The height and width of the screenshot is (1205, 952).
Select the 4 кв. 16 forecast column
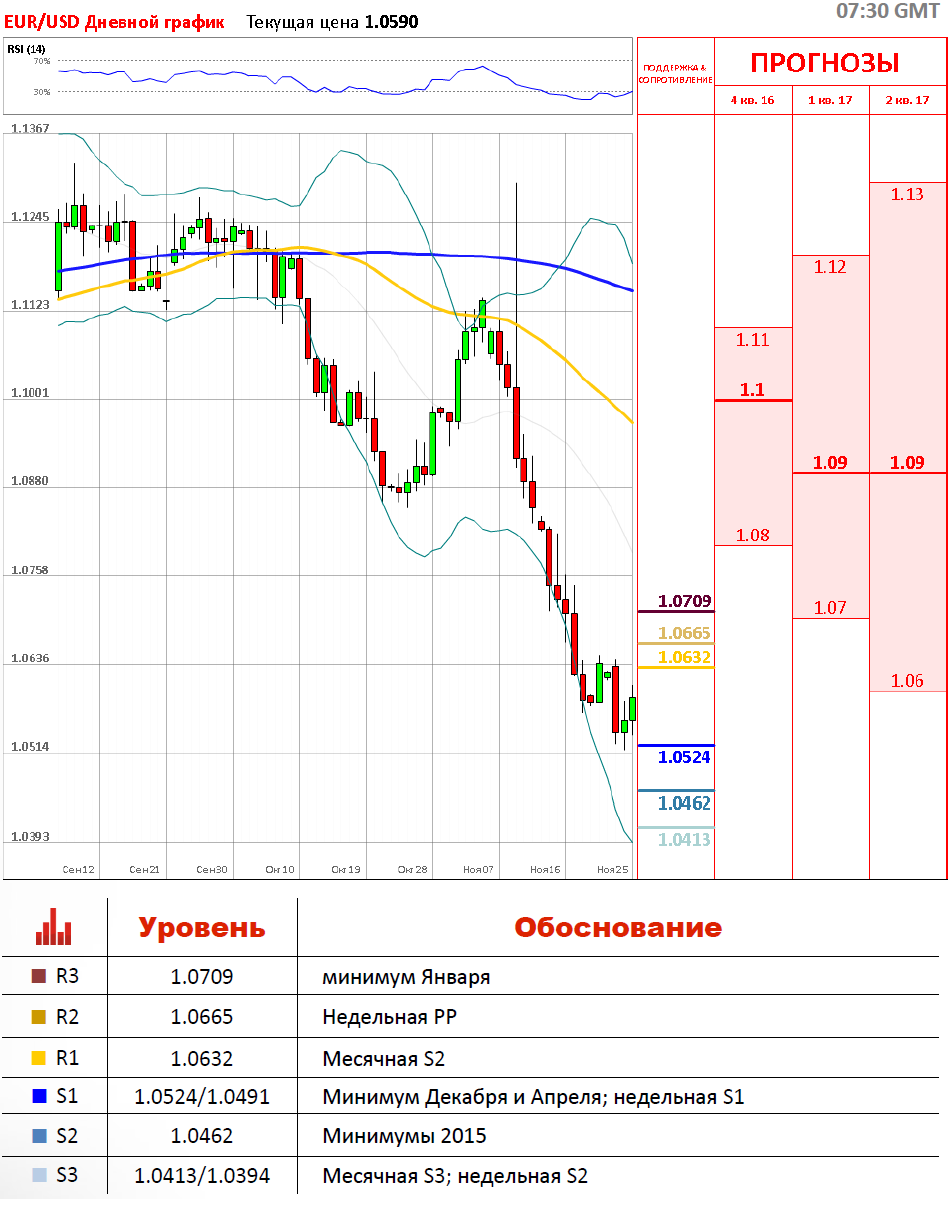tap(752, 100)
